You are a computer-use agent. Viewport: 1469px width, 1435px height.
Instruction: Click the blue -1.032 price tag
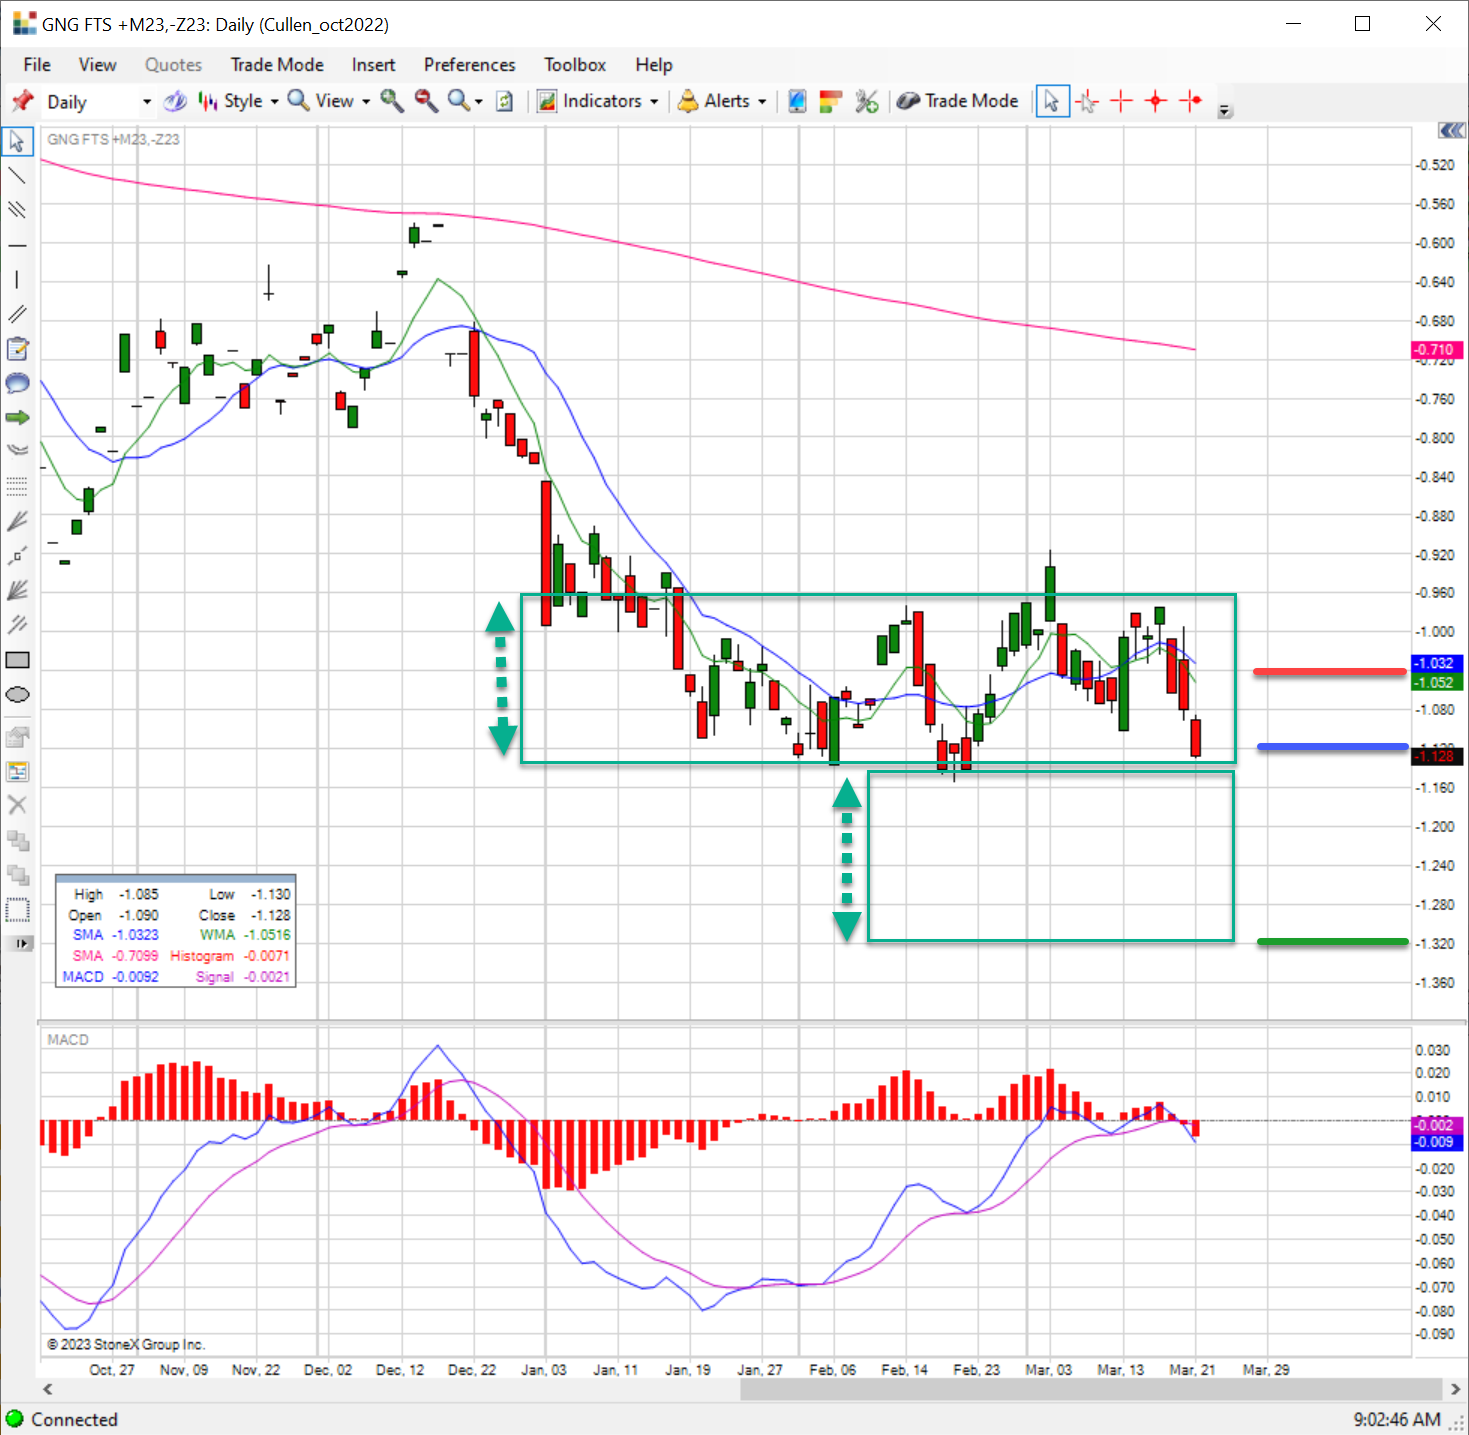click(x=1437, y=663)
